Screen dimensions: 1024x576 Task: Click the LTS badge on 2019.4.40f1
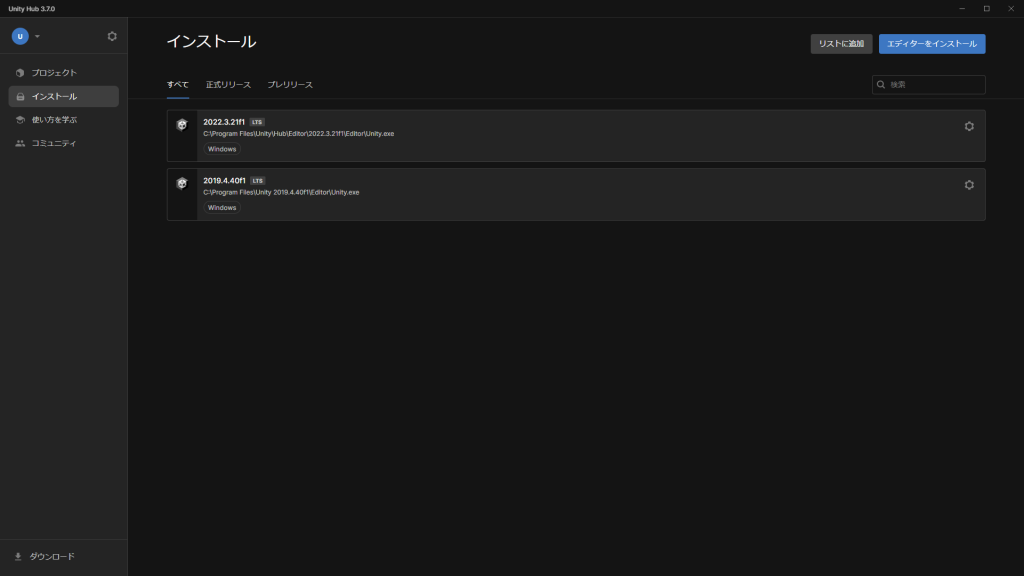pos(258,181)
